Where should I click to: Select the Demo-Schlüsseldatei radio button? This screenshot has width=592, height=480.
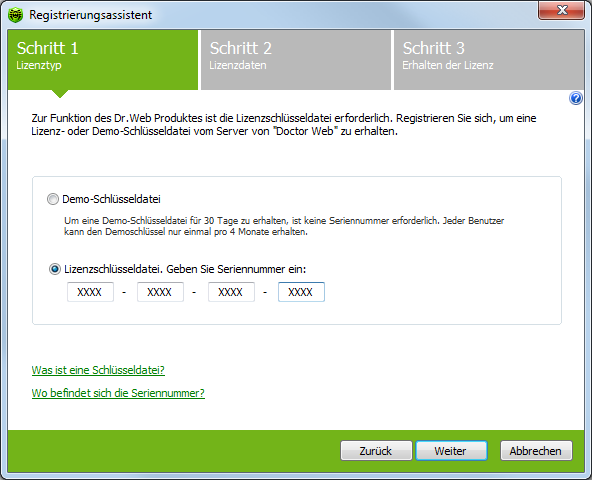tap(53, 199)
